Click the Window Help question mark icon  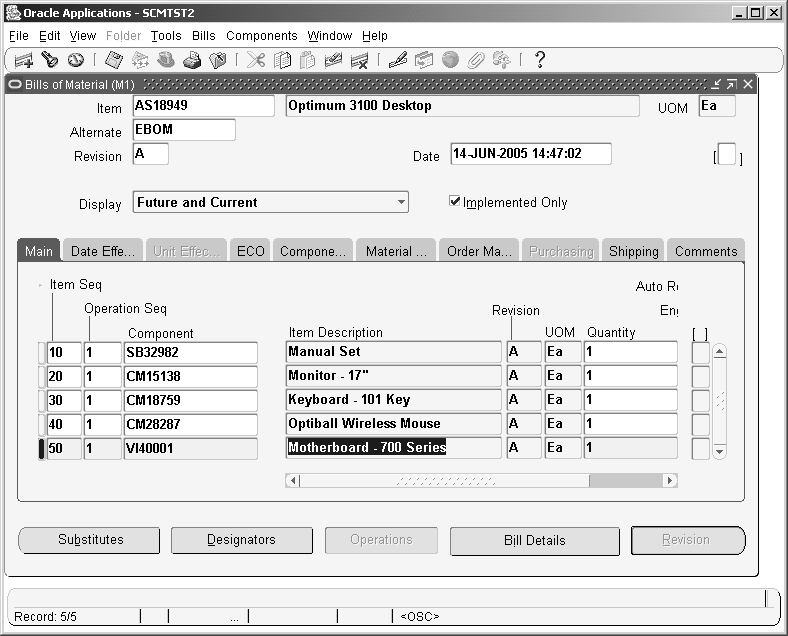[x=540, y=60]
